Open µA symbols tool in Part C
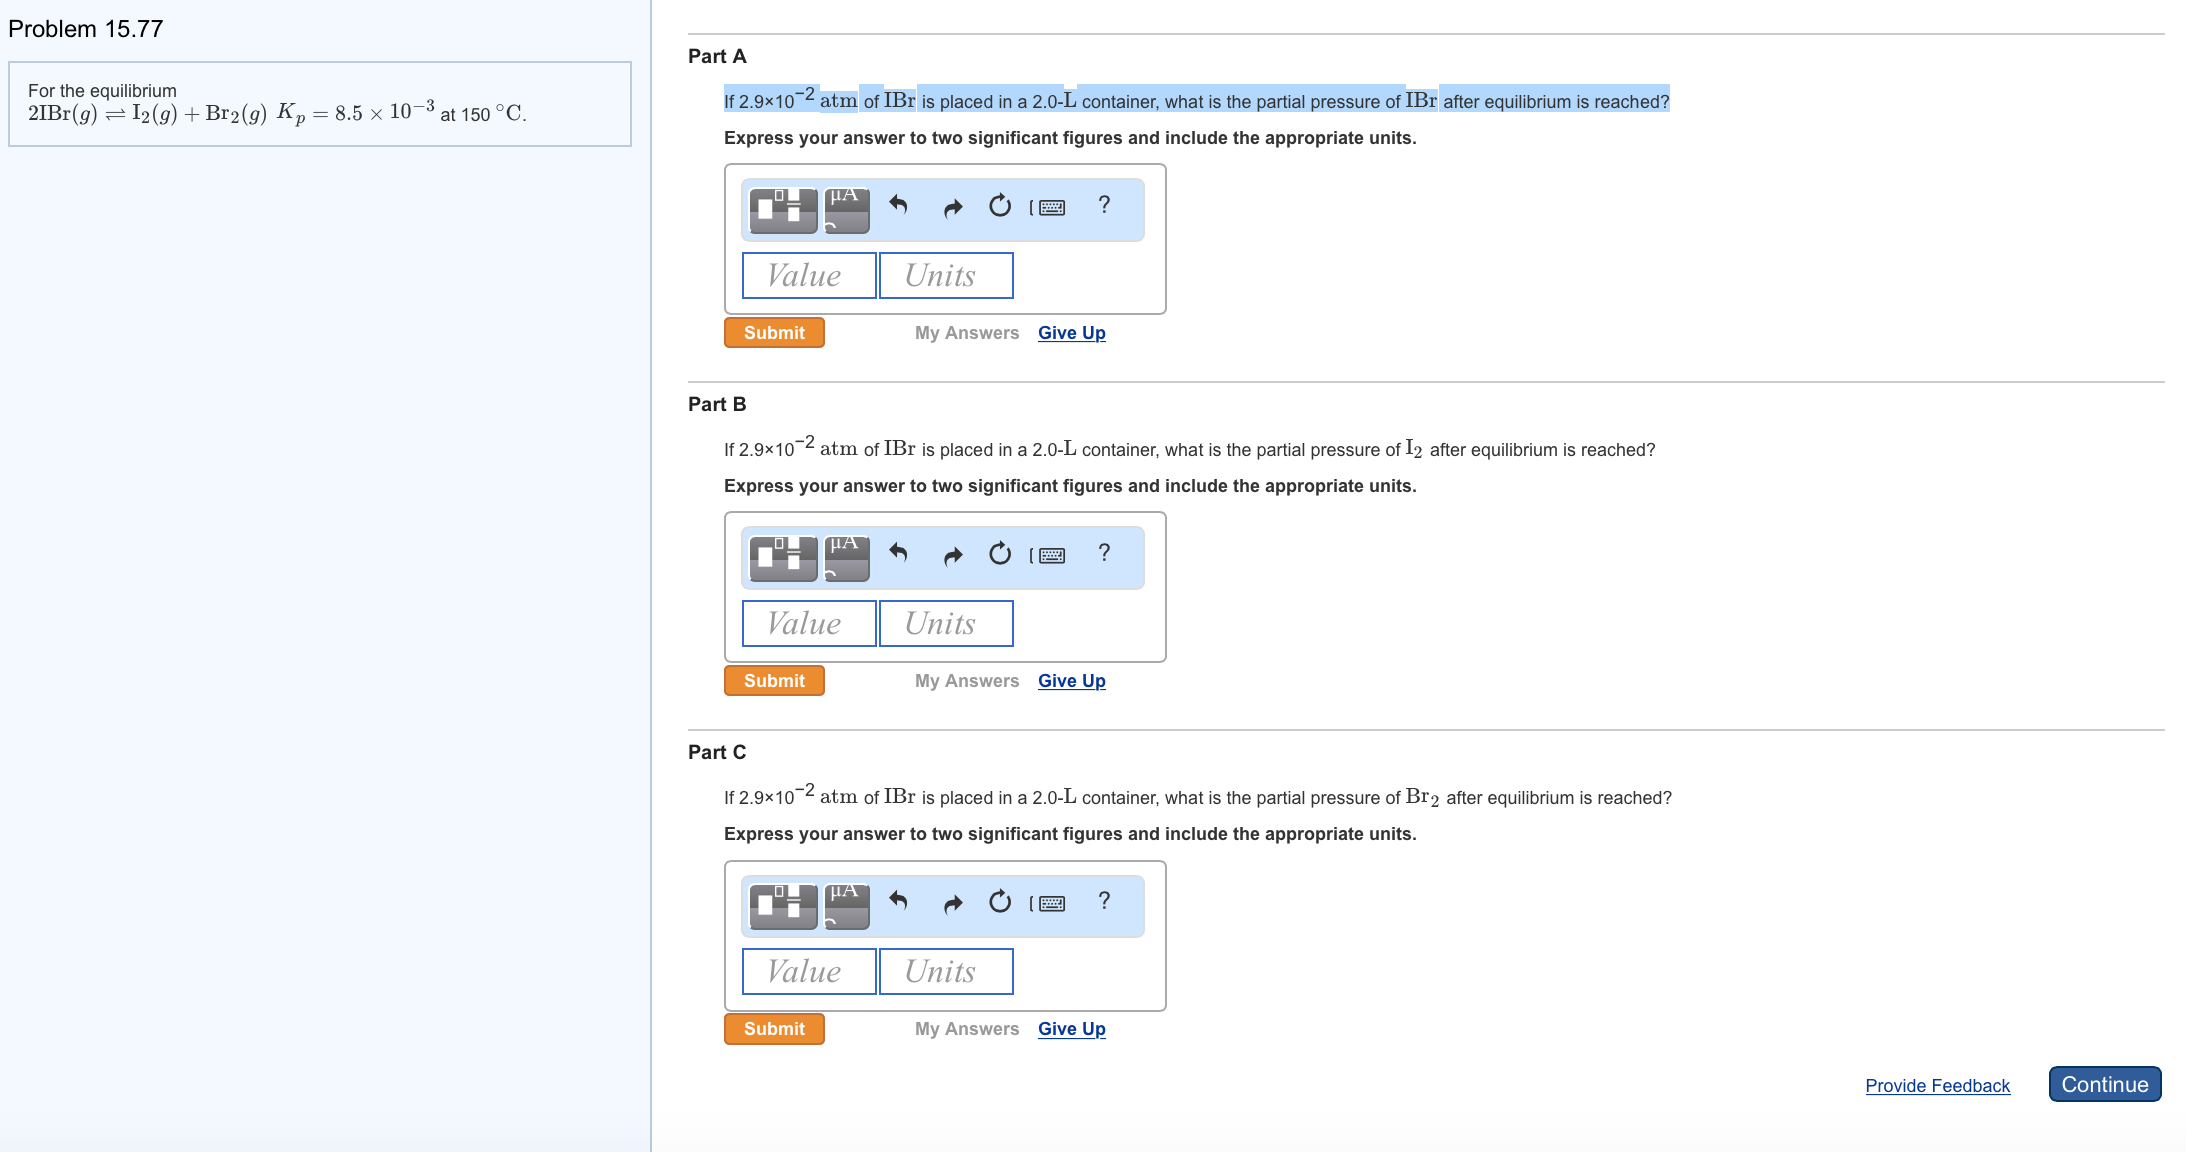The height and width of the screenshot is (1152, 2186). coord(847,906)
